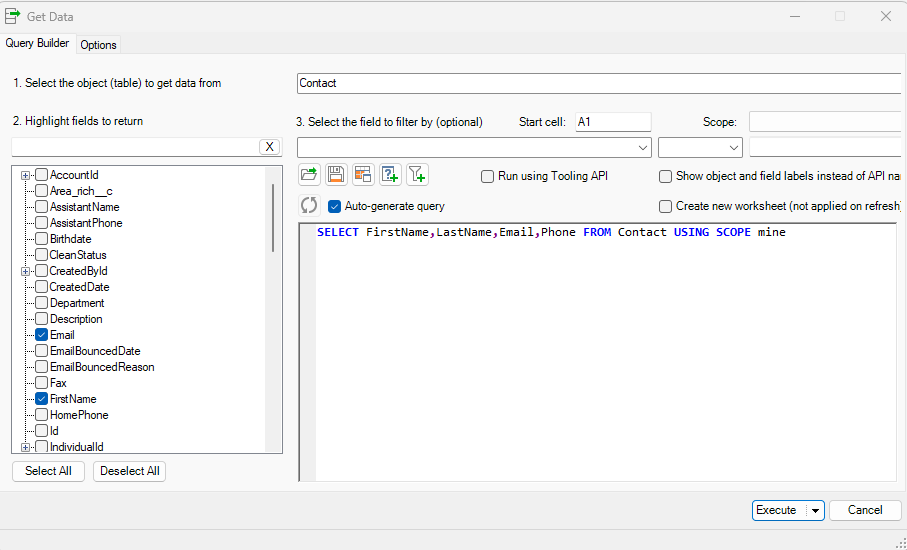
Task: Click the open saved query folder icon
Action: 309,175
